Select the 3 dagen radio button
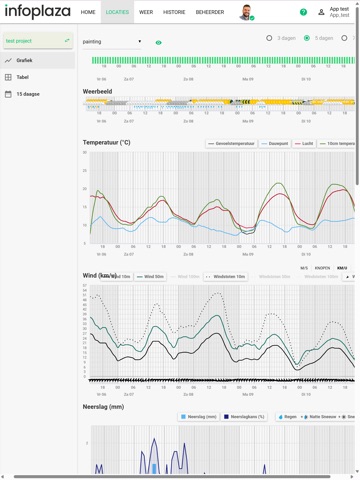Image resolution: width=360 pixels, height=480 pixels. point(269,38)
